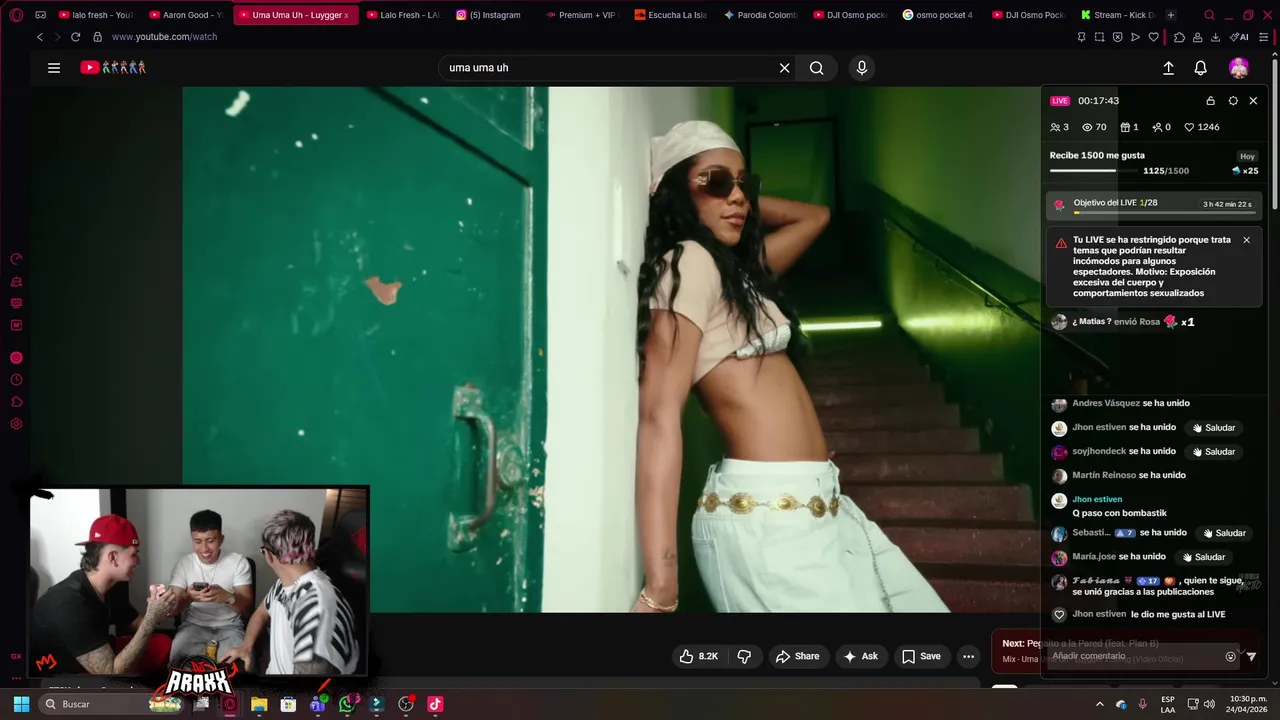Toggle the lock icon in LIVE panel

pyautogui.click(x=1210, y=101)
